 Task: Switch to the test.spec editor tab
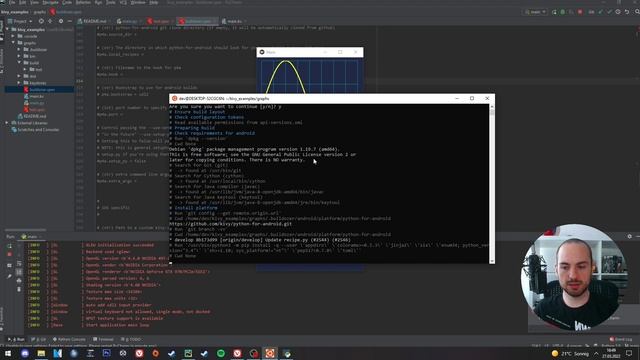click(x=159, y=21)
